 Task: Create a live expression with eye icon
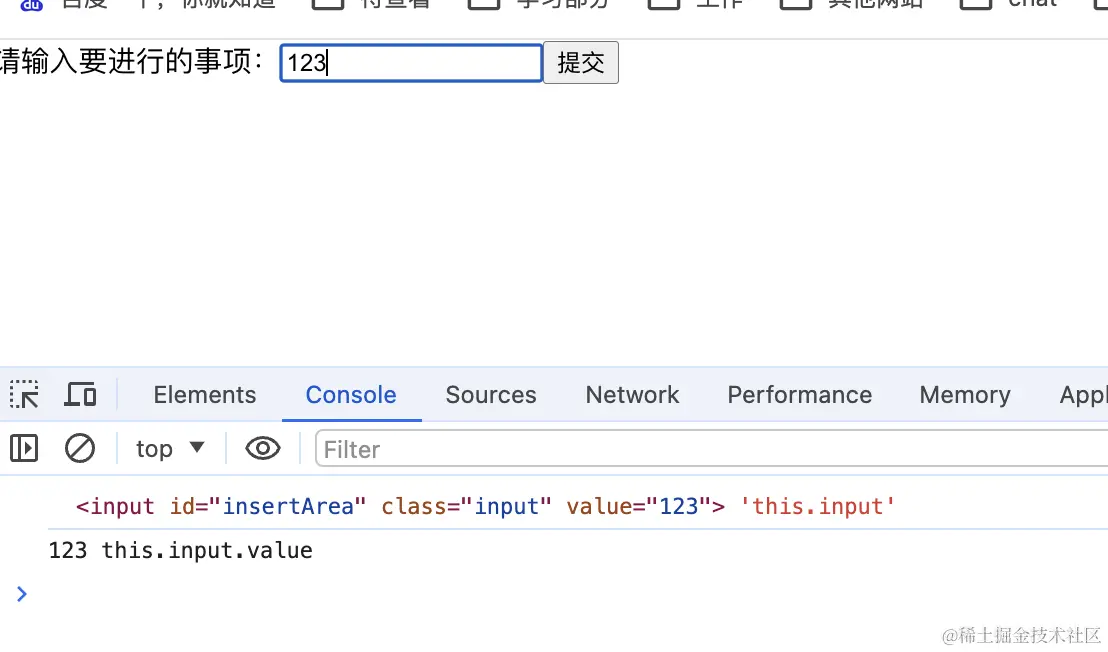262,449
